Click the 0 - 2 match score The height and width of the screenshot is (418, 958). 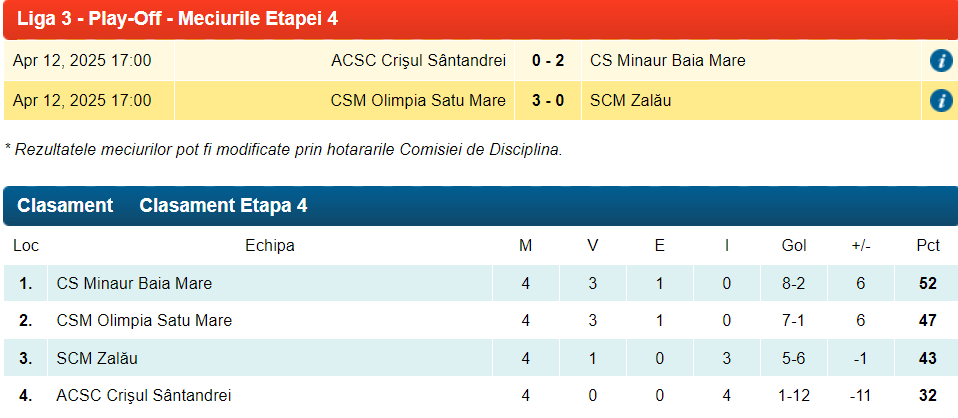[548, 61]
